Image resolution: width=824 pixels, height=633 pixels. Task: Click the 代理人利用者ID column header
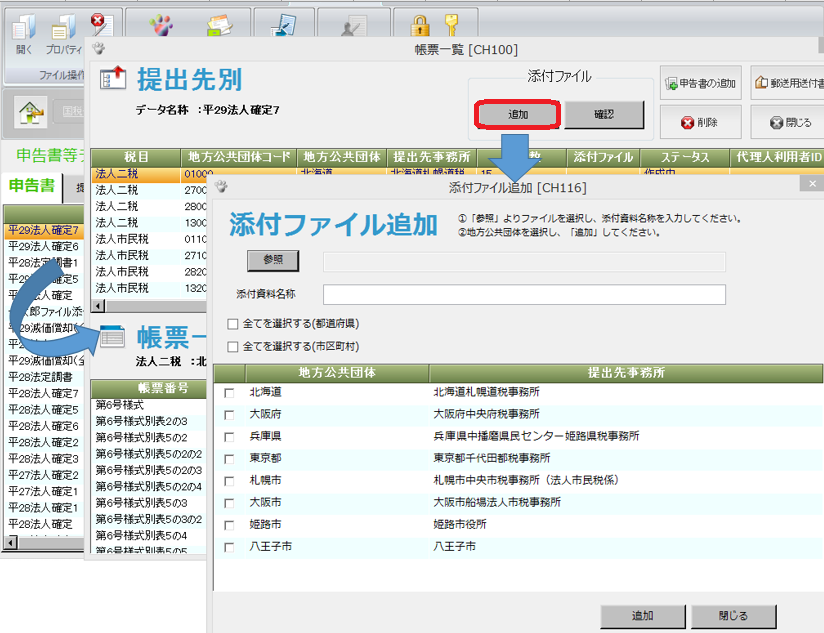coord(778,157)
